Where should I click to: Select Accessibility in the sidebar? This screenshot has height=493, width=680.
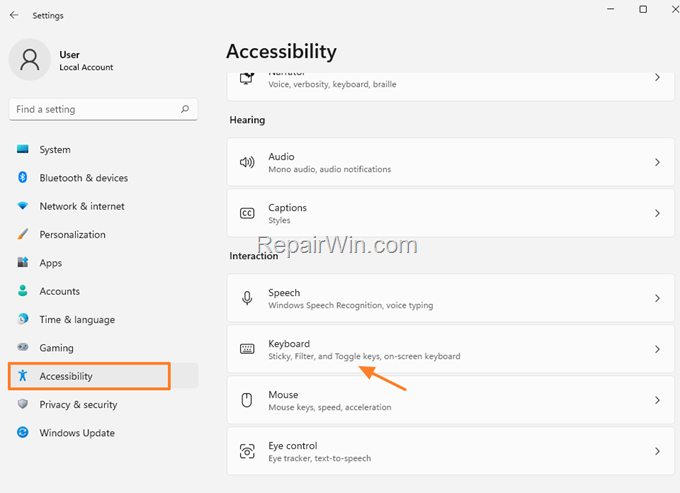point(103,376)
